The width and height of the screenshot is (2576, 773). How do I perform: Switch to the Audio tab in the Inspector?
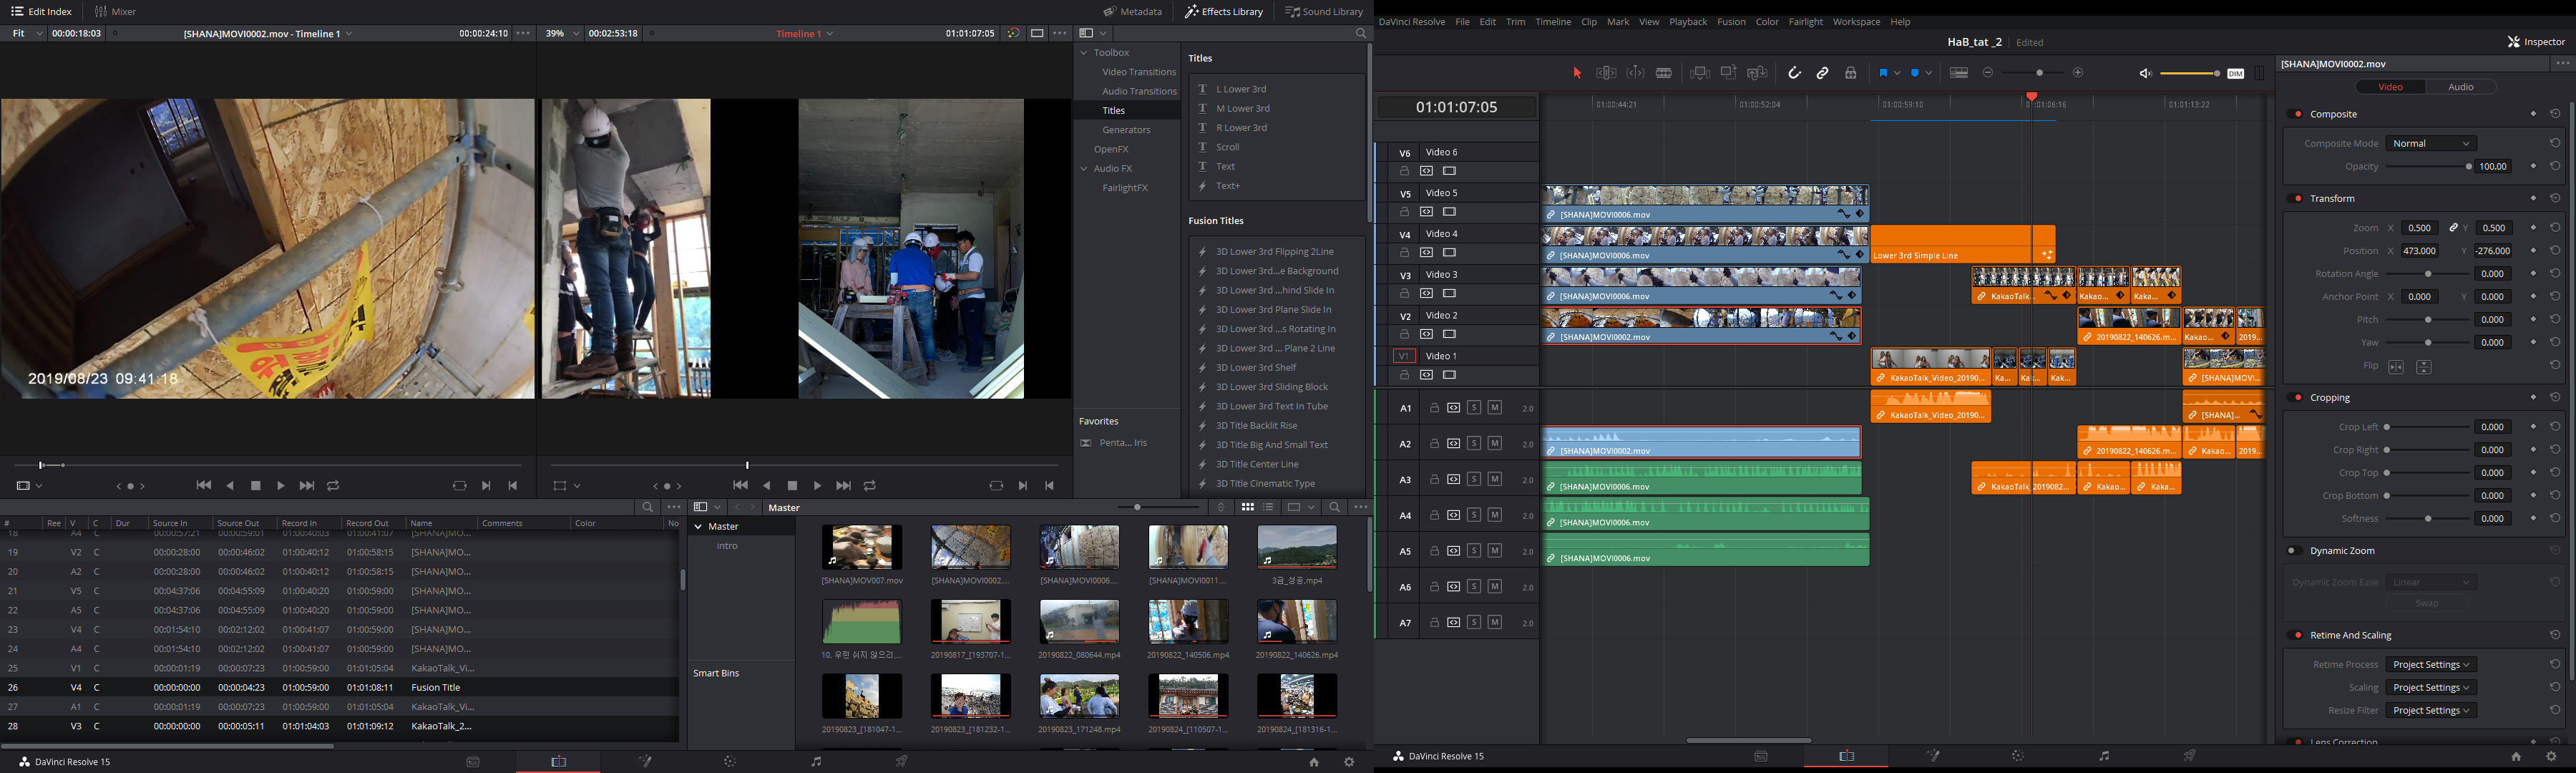[x=2460, y=87]
